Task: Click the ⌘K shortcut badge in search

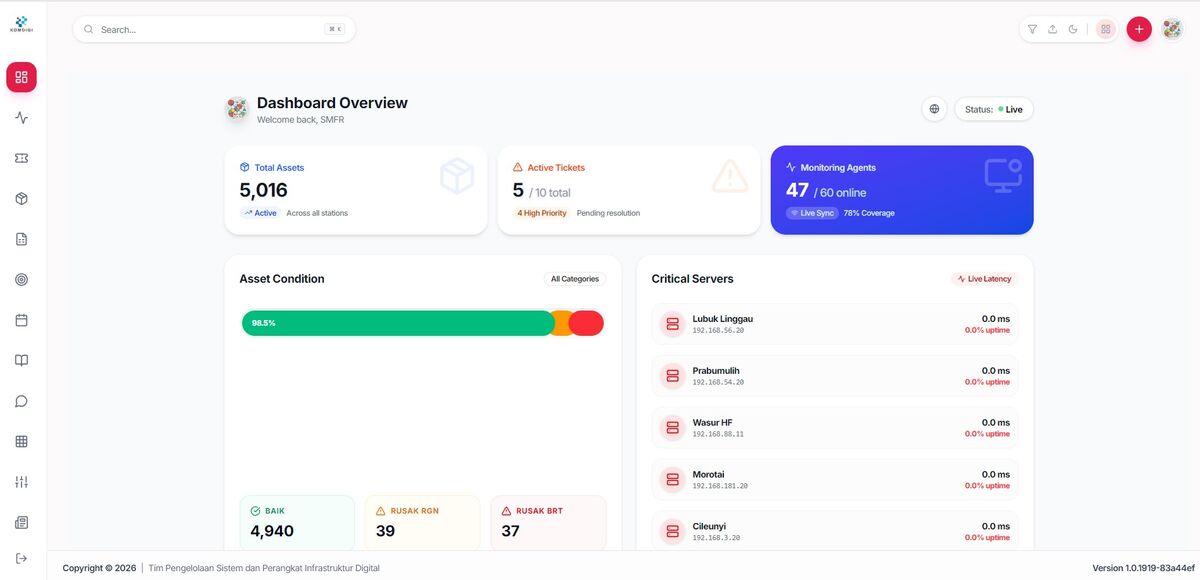Action: point(335,29)
